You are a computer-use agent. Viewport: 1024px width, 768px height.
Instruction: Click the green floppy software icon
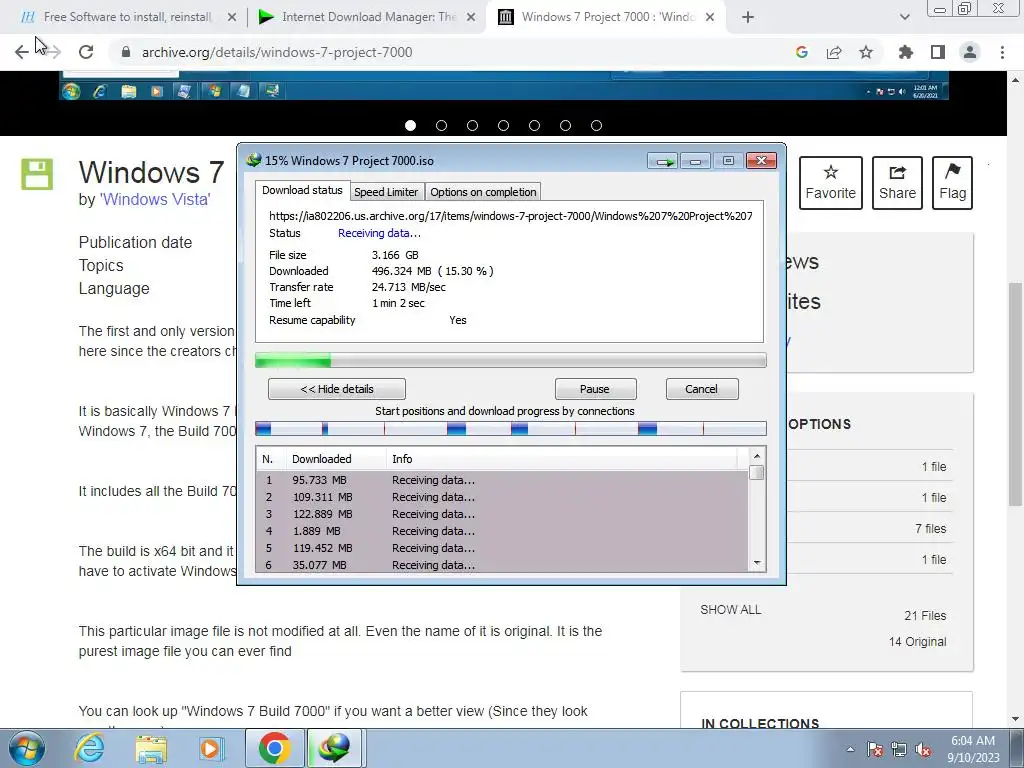(x=37, y=174)
